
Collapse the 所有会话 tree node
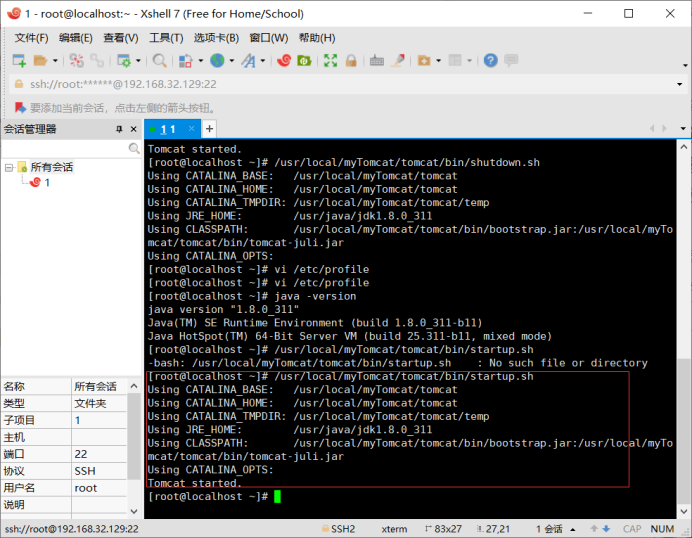(8, 167)
